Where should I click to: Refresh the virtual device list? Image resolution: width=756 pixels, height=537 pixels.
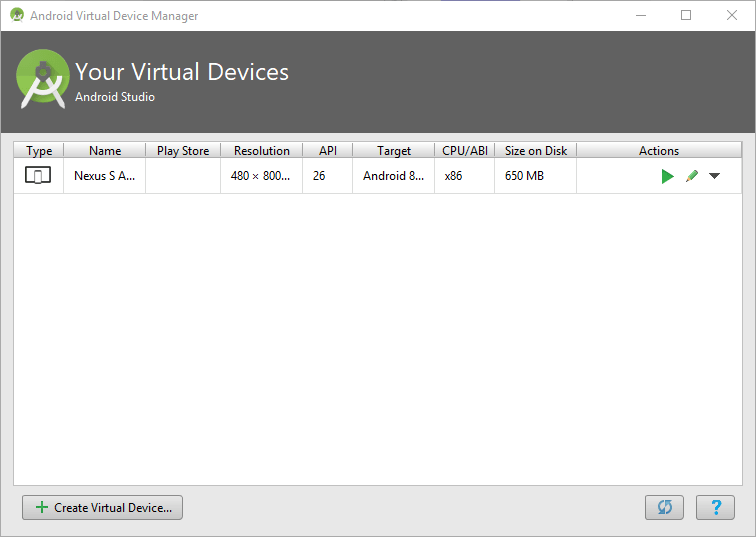[664, 508]
